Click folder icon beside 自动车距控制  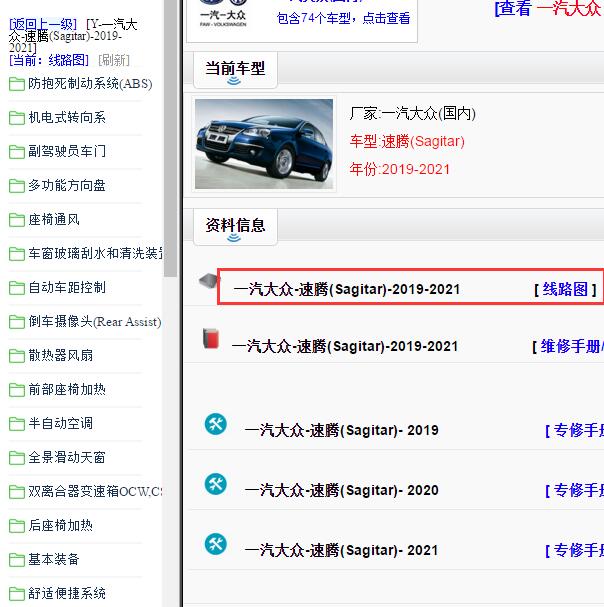(17, 288)
